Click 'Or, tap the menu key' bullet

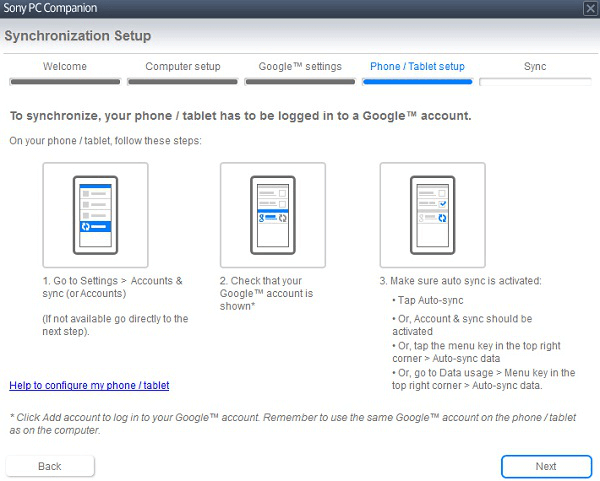pos(476,352)
